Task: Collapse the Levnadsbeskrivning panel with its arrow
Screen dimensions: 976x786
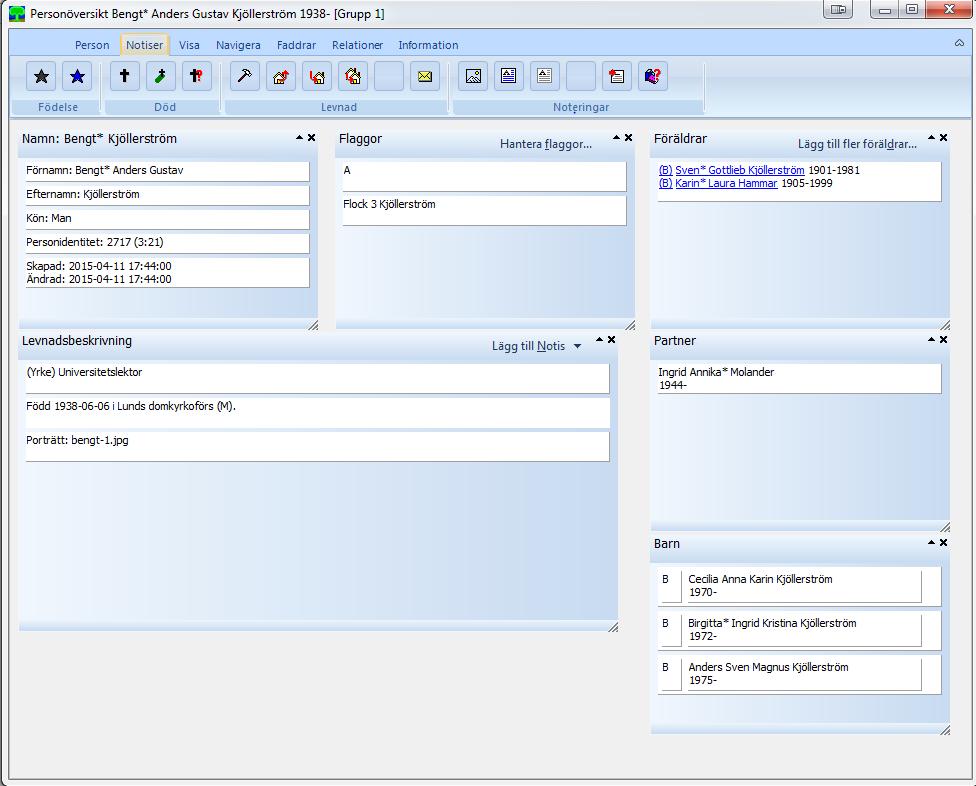Action: 599,339
